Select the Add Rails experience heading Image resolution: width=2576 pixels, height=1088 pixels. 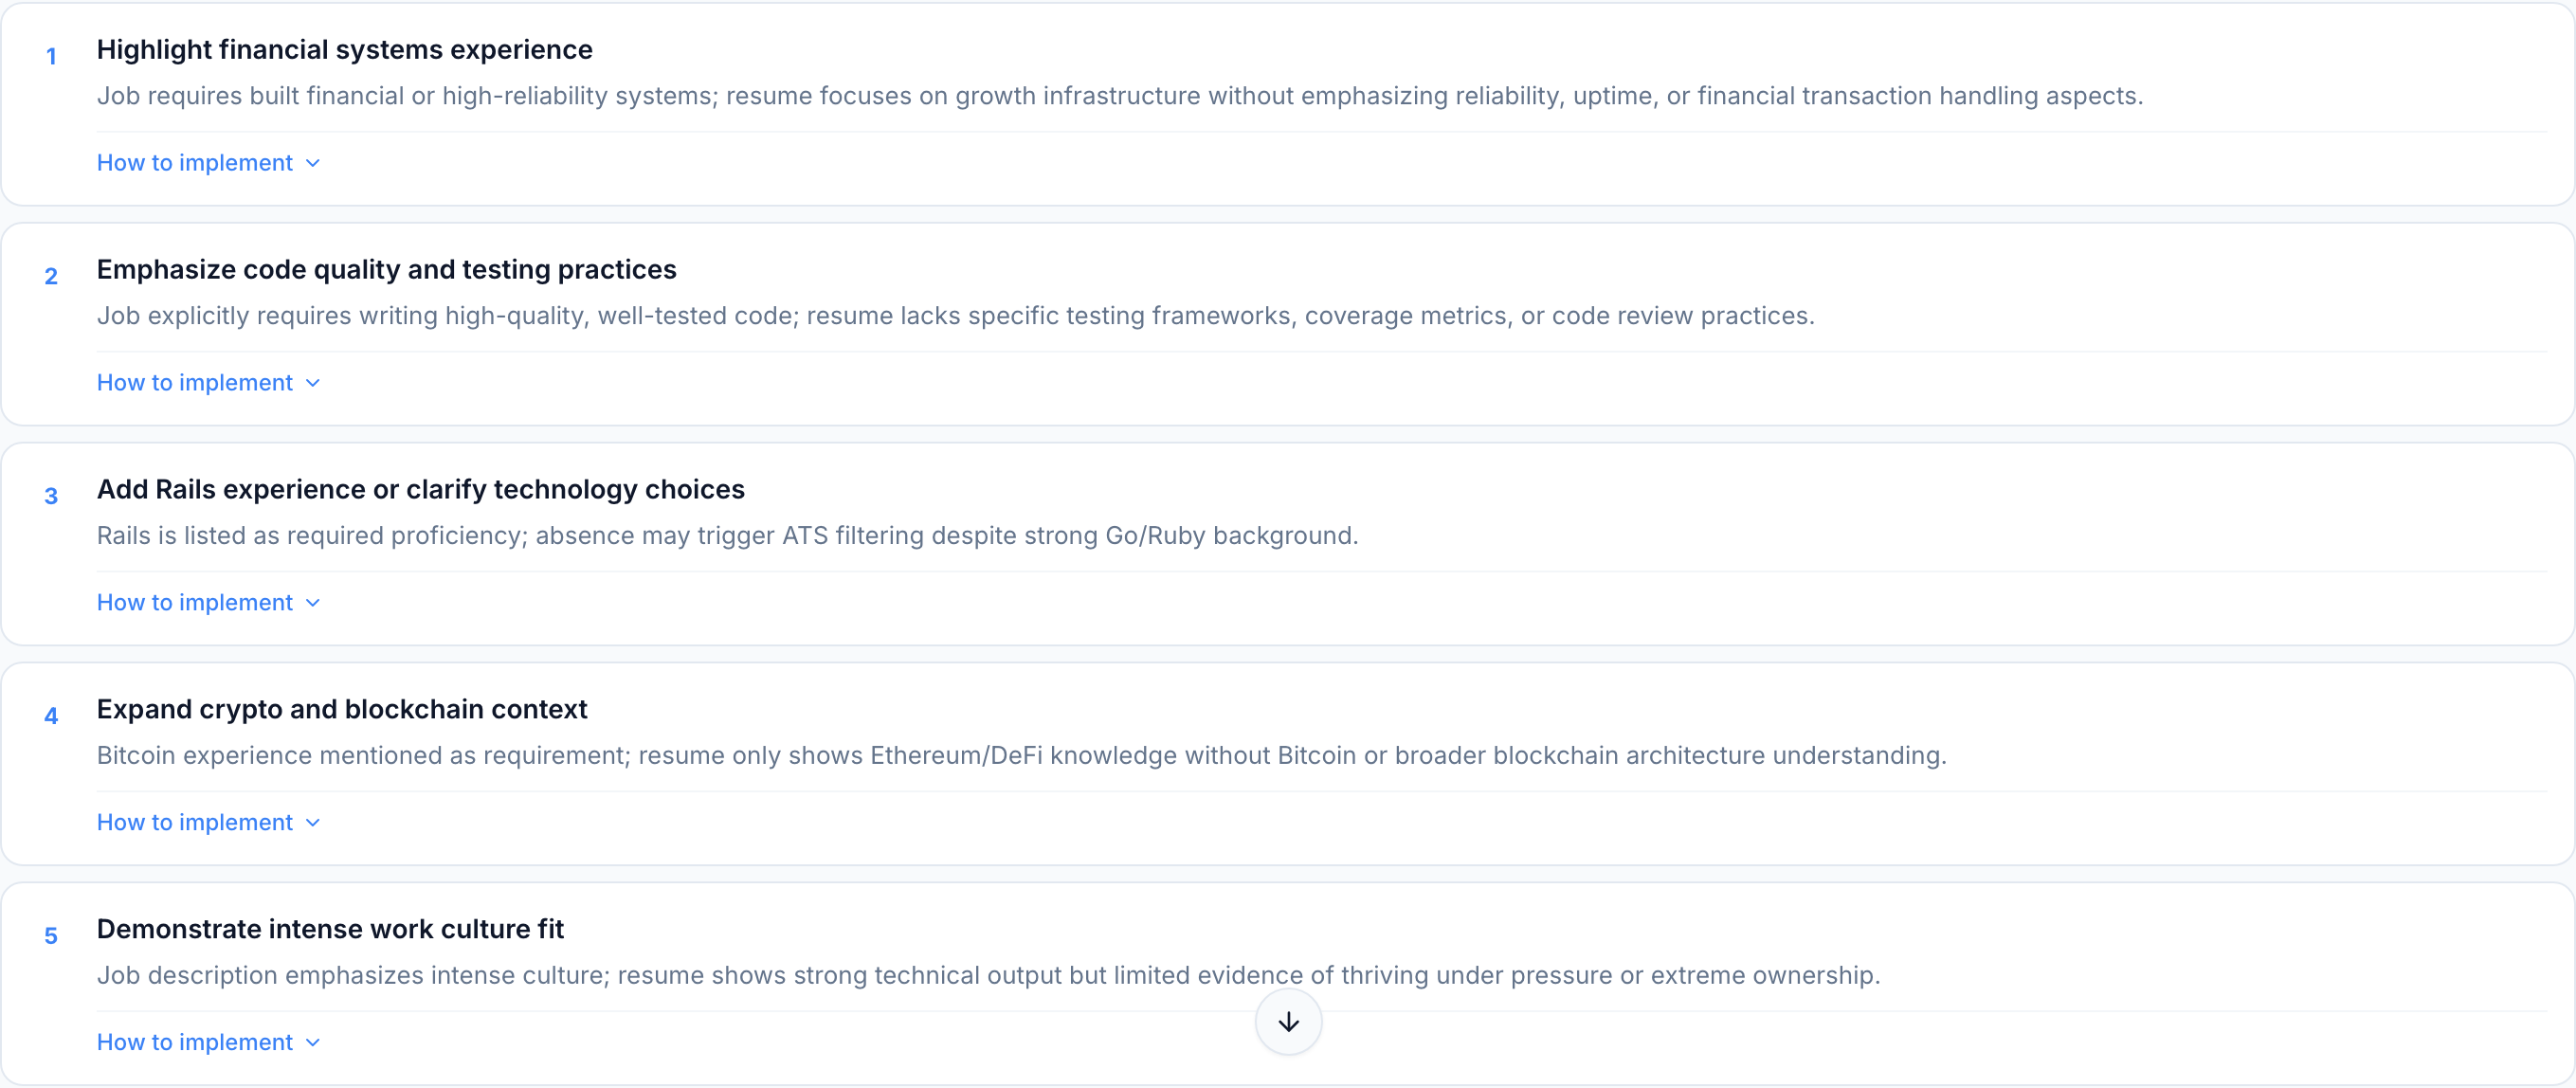click(x=420, y=490)
